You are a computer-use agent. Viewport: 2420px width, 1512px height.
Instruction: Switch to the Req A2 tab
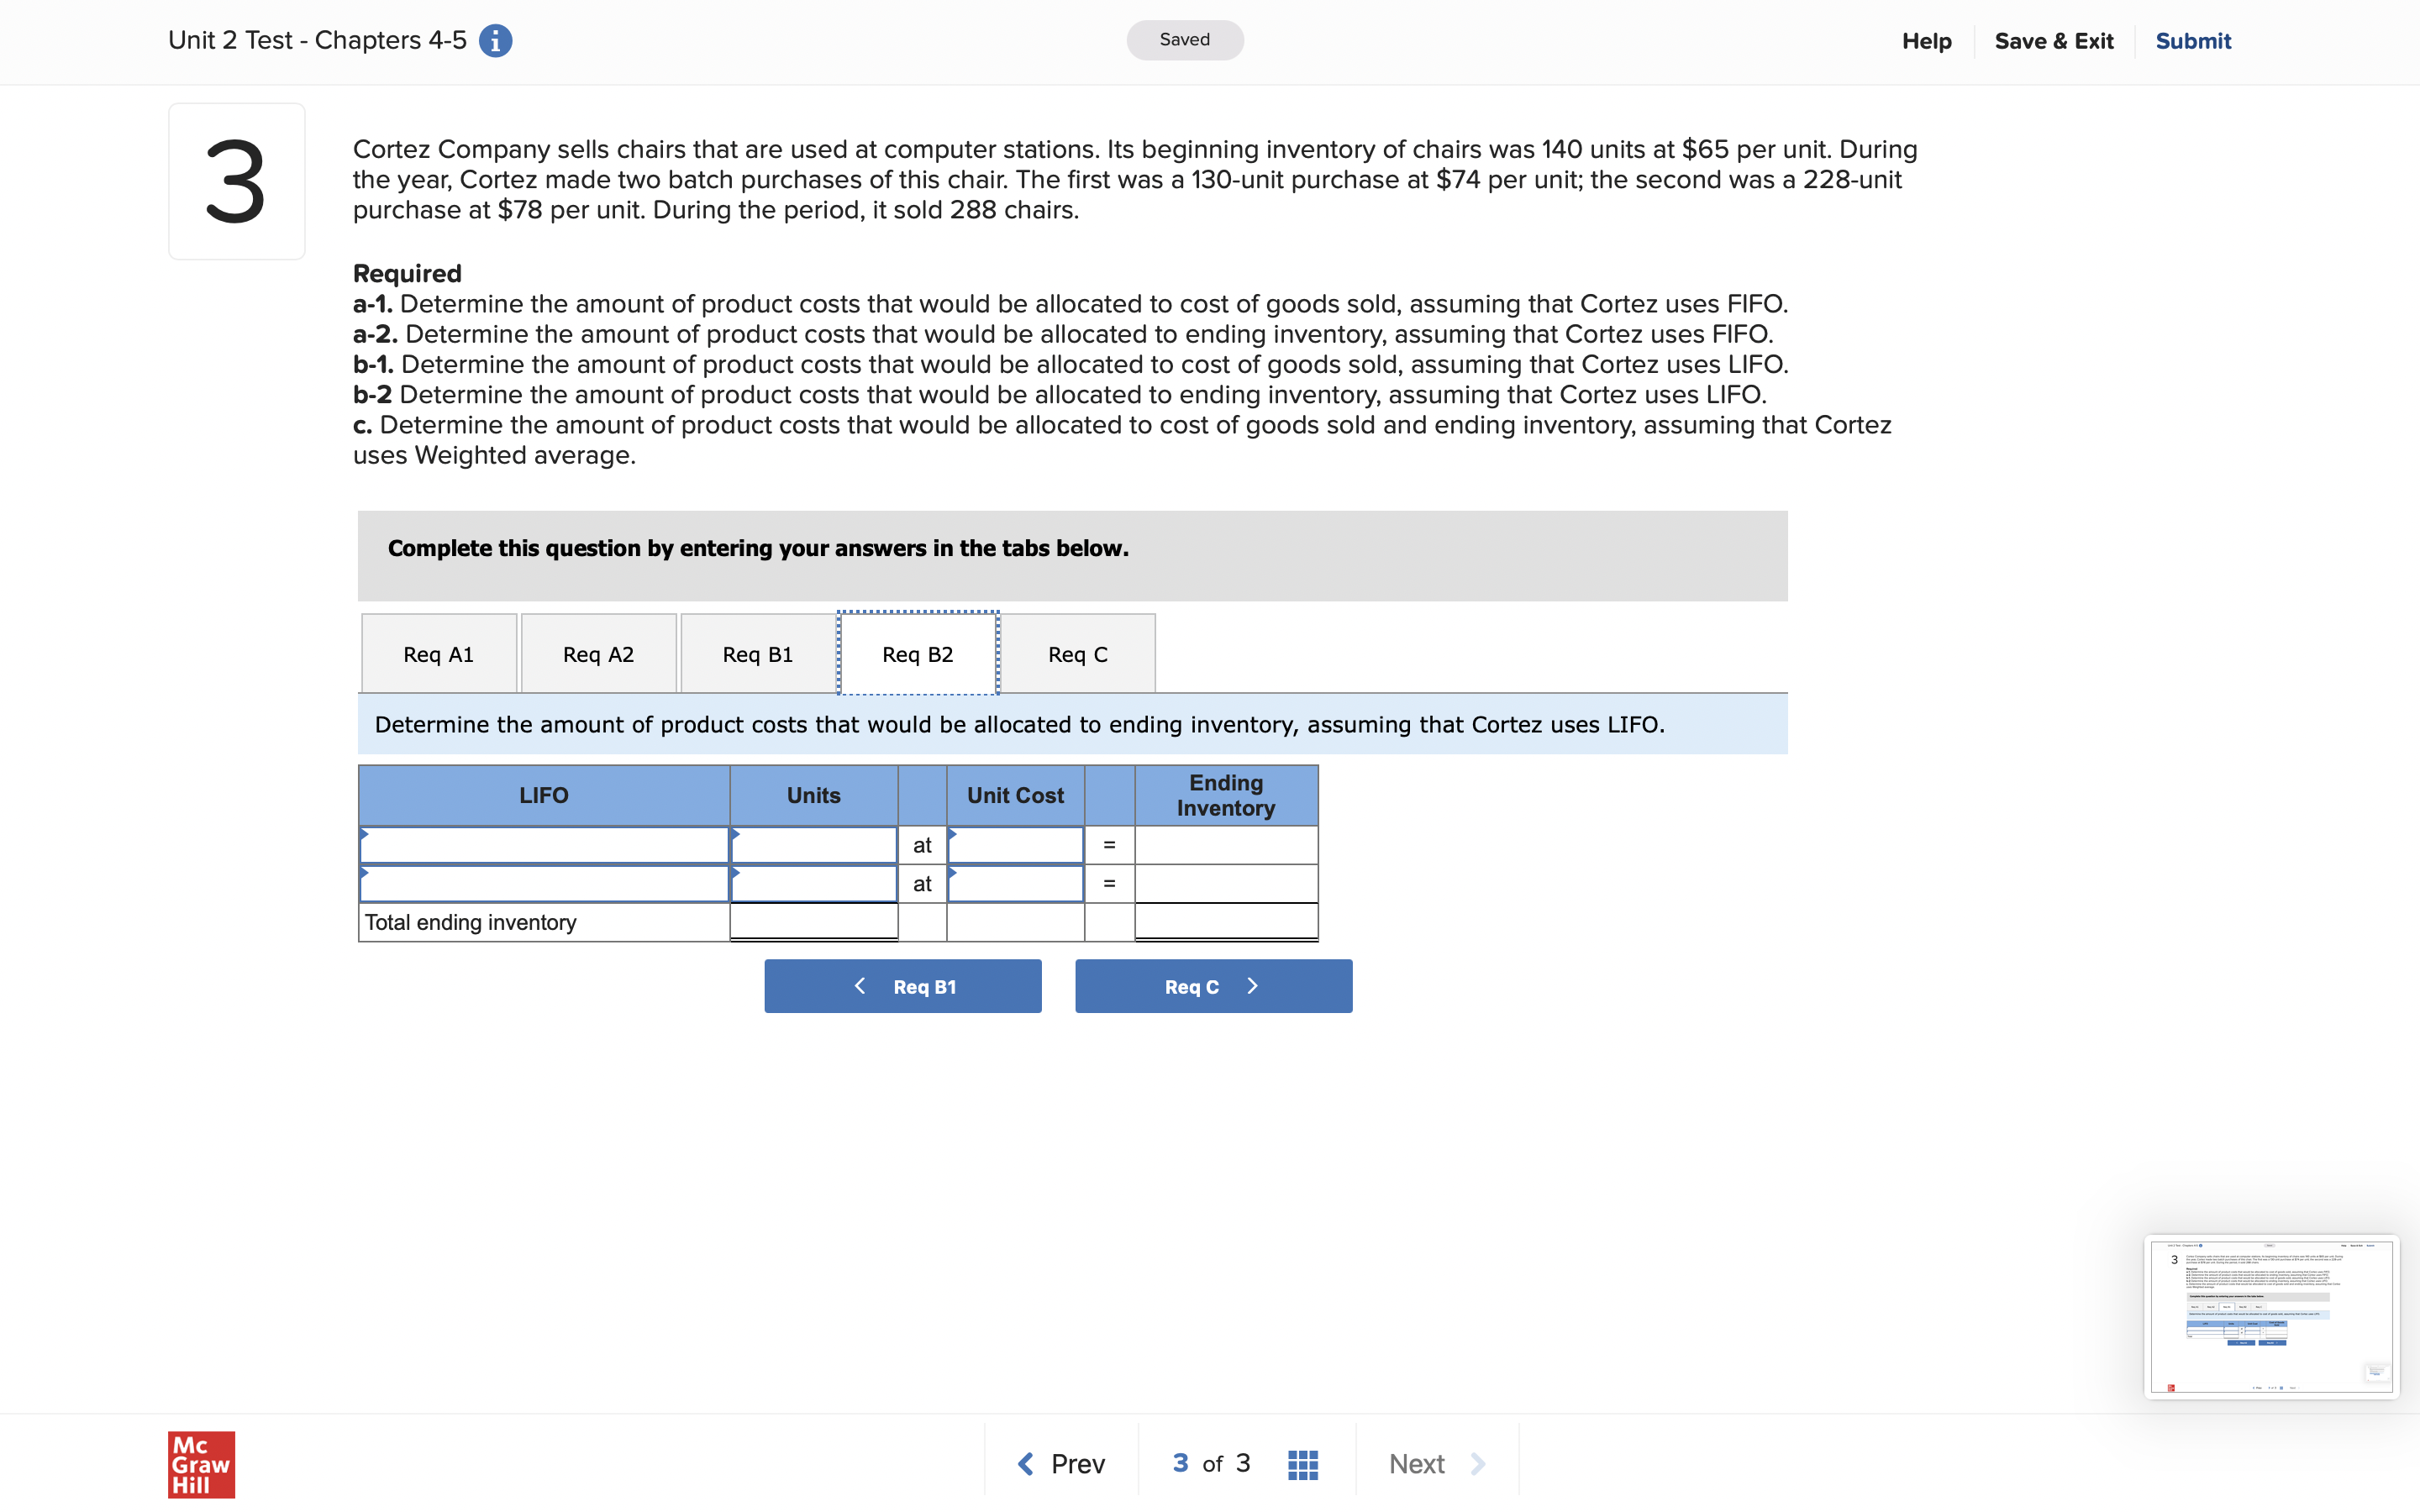[x=598, y=655]
